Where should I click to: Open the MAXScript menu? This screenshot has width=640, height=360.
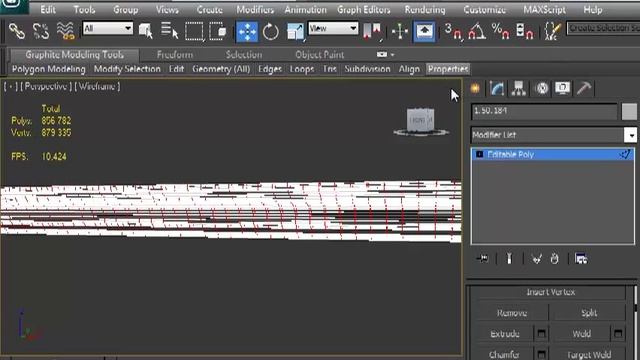pos(544,9)
